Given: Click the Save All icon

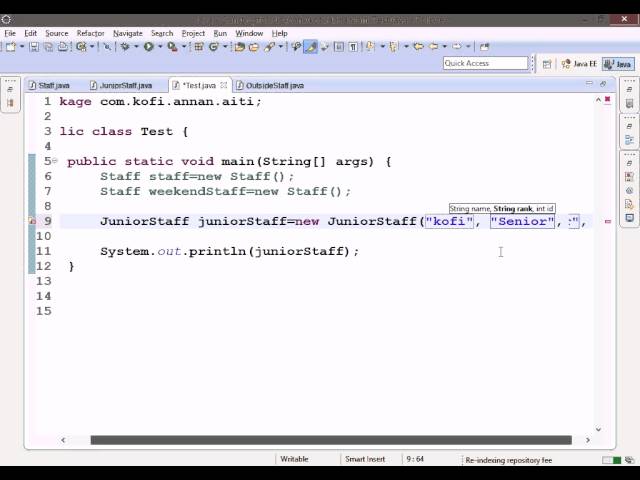Looking at the screenshot, I should tap(49, 47).
